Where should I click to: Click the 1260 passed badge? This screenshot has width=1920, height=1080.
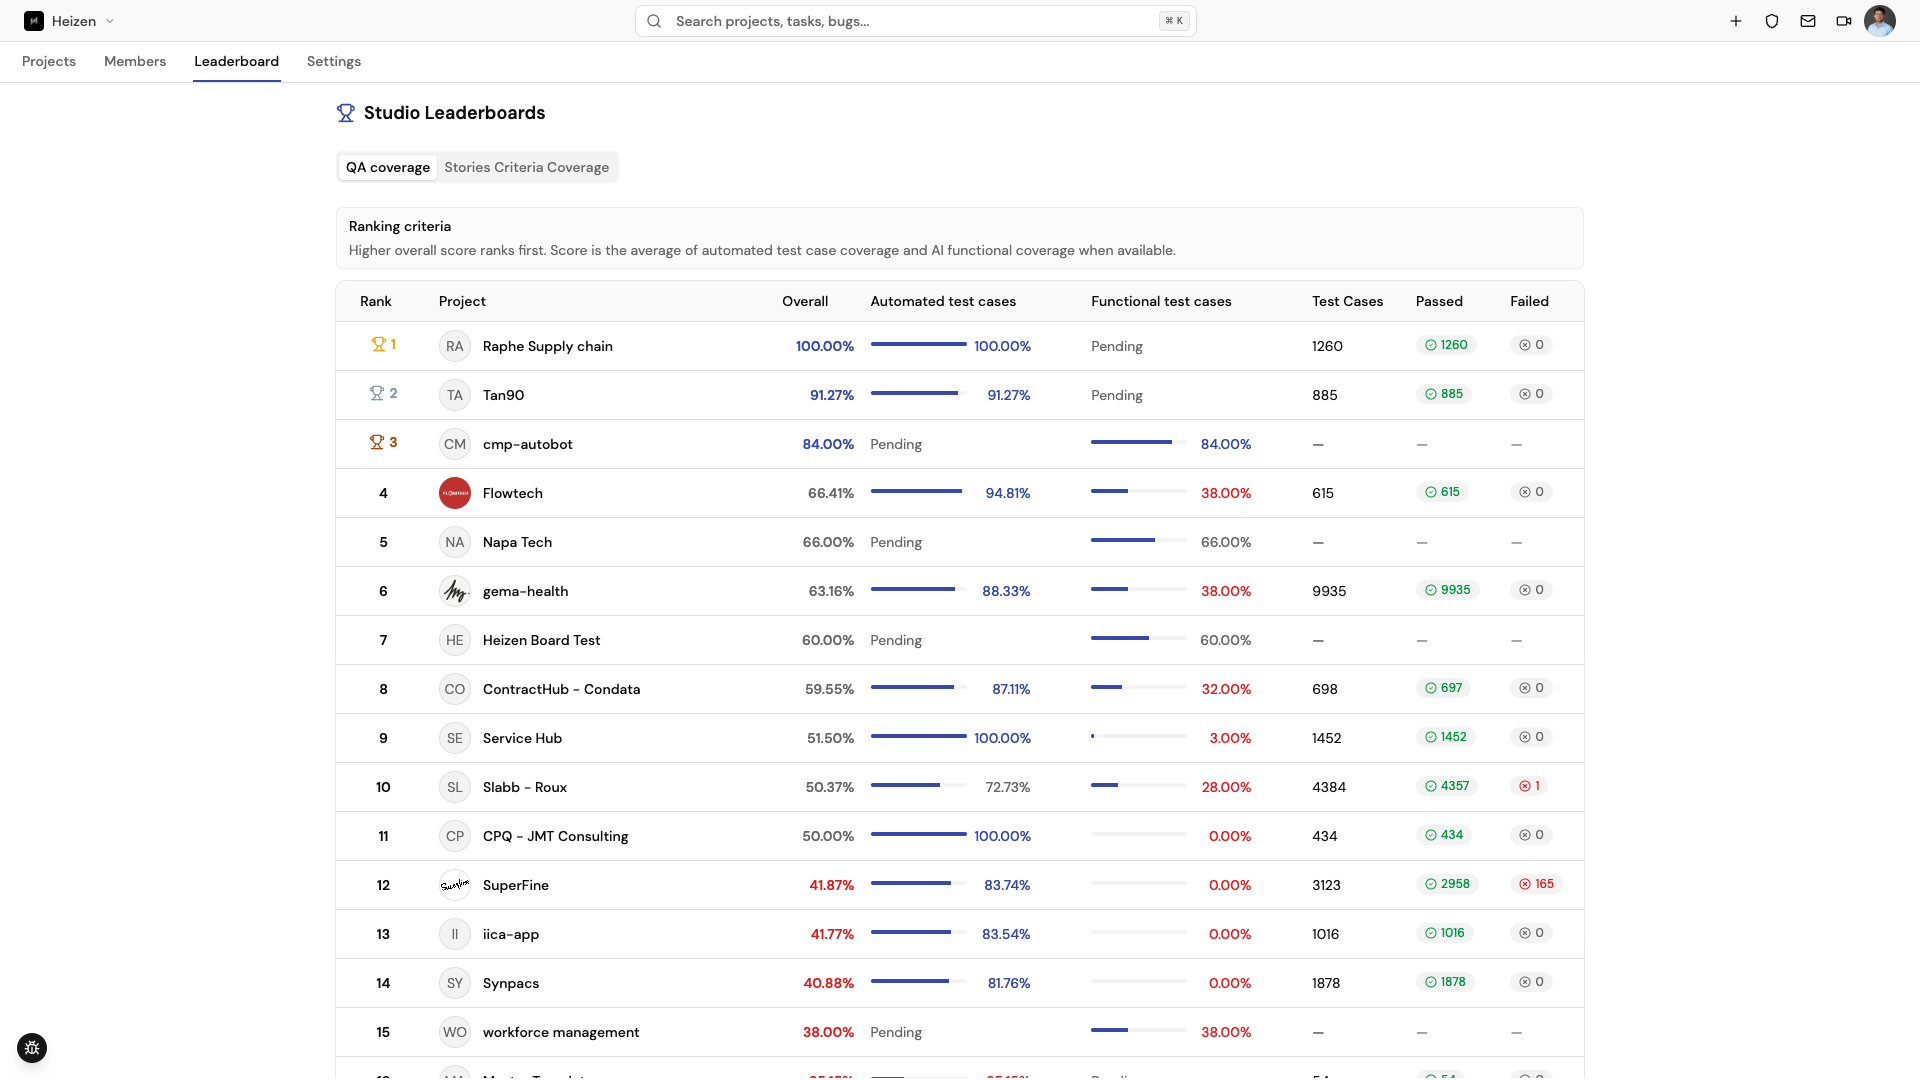coord(1447,345)
